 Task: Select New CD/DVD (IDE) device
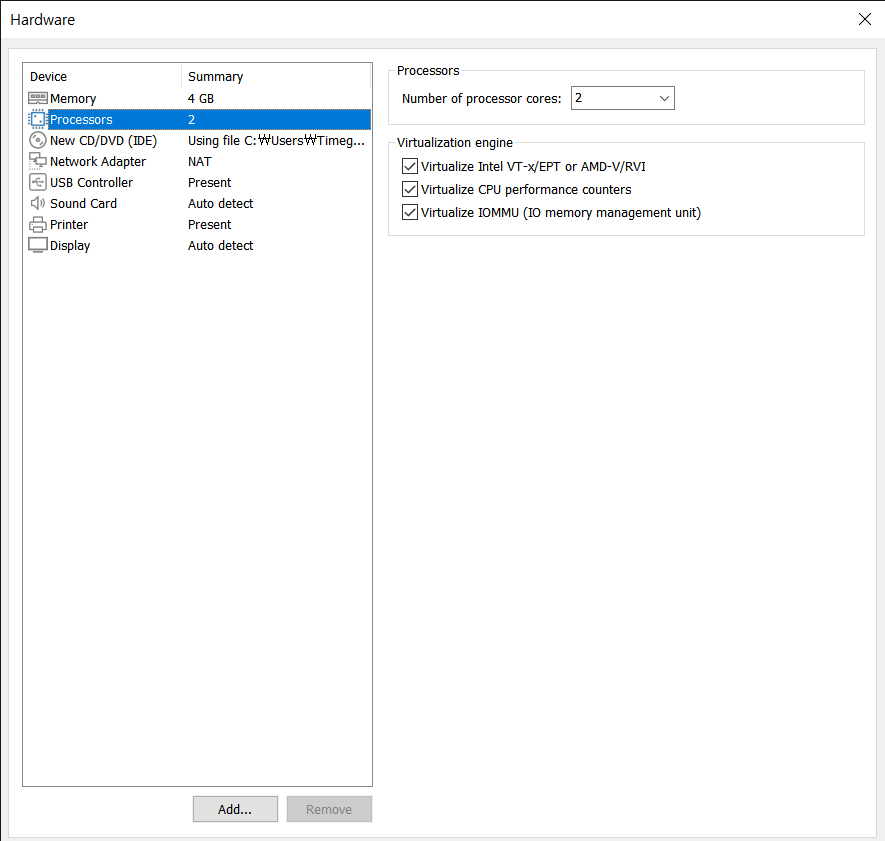point(103,141)
